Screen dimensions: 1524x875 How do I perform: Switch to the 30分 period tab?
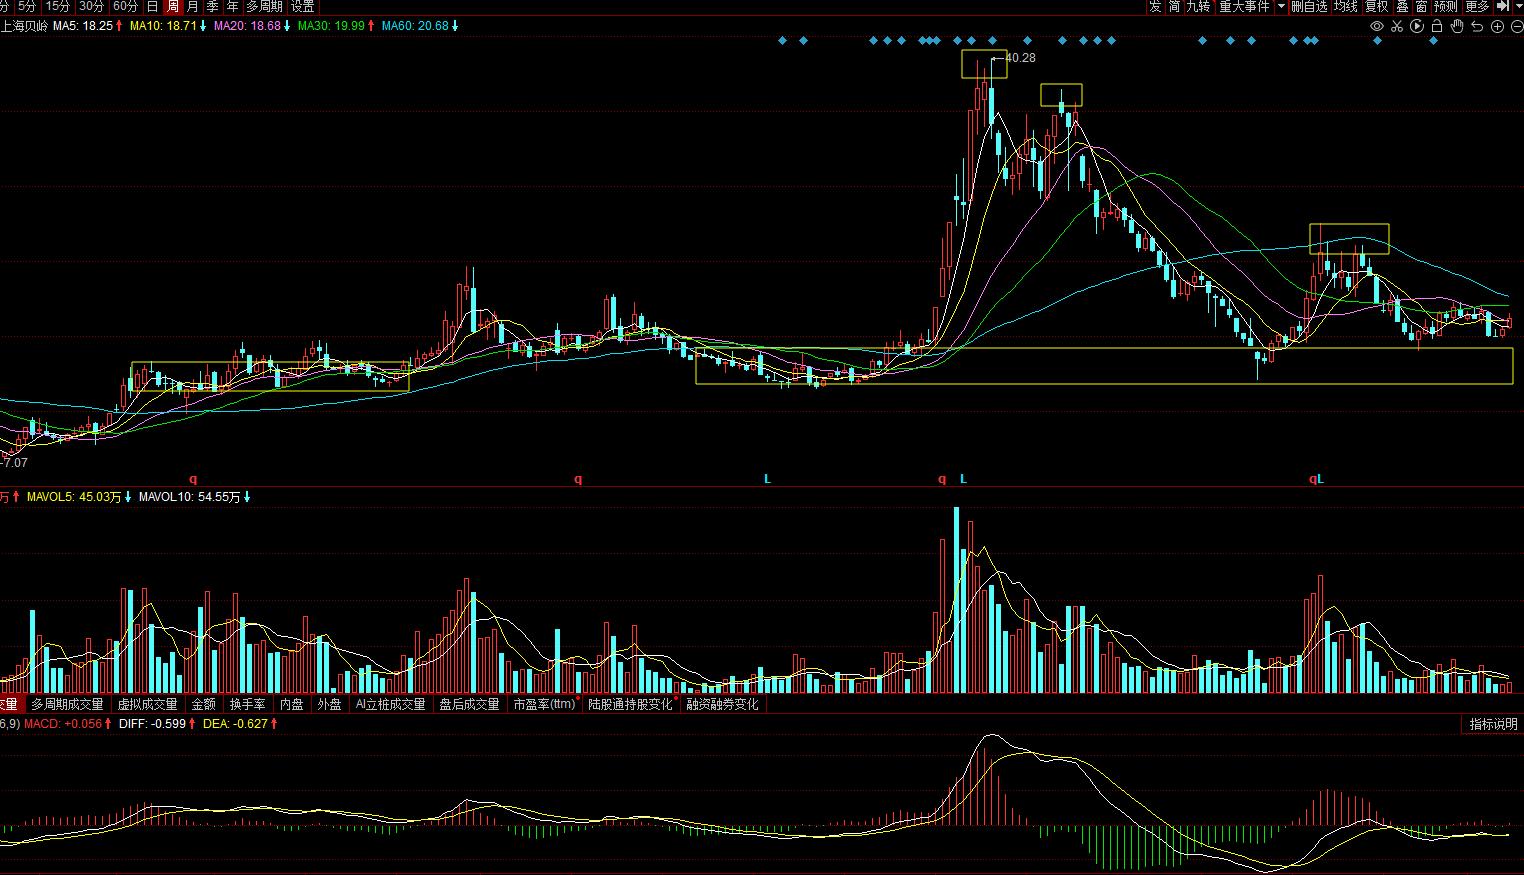[x=92, y=6]
